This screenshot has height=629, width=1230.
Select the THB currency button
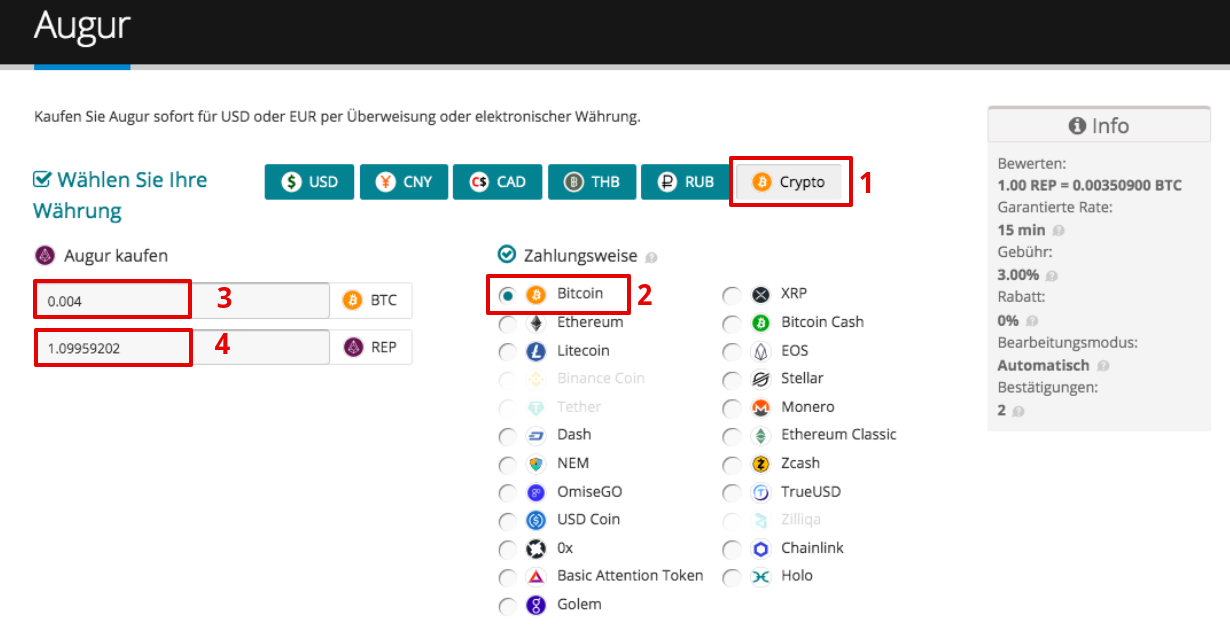click(x=591, y=182)
